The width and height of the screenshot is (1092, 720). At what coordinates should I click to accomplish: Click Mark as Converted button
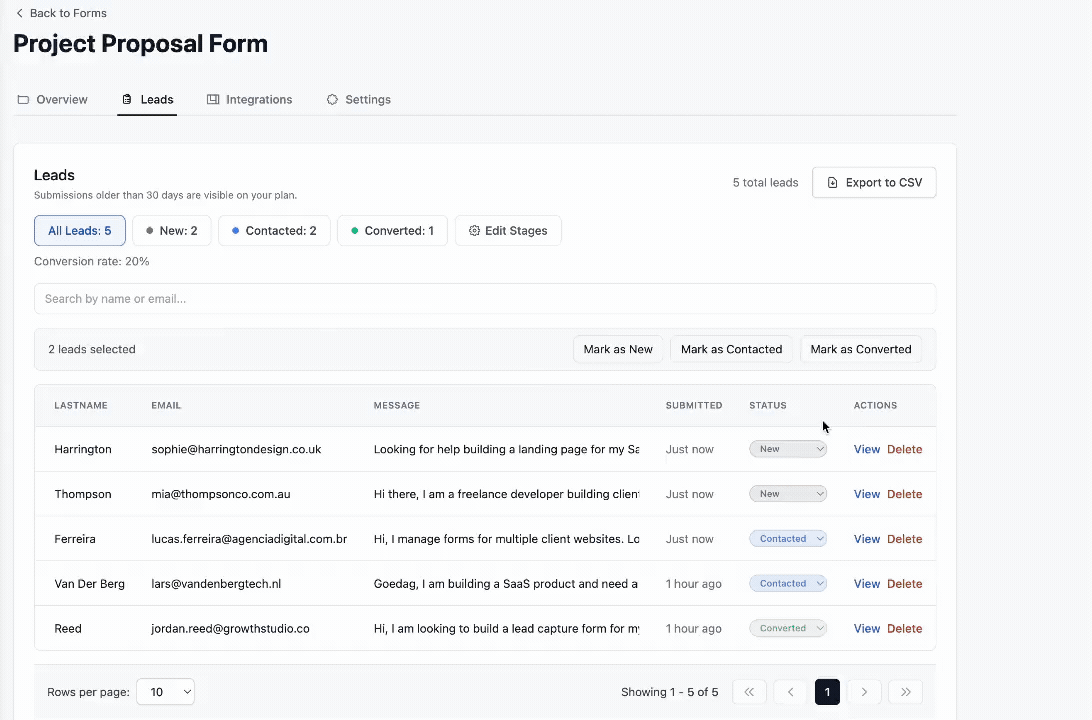coord(861,350)
